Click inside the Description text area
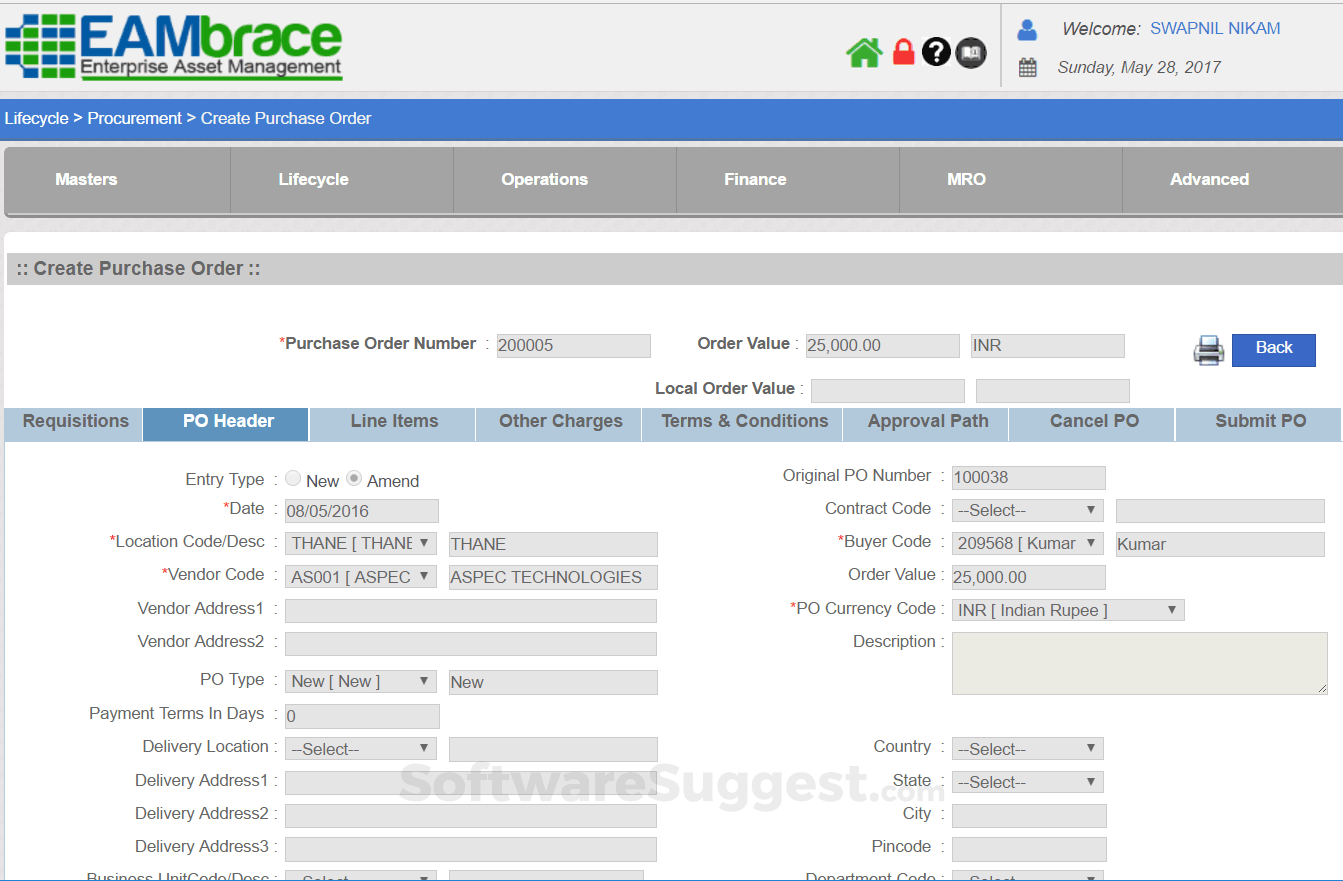Screen dimensions: 1343x881 (1139, 663)
